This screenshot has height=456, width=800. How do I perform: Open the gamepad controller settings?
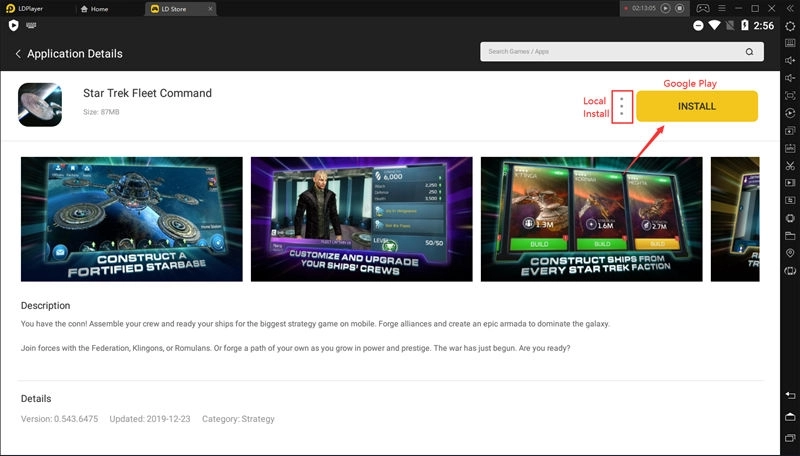pyautogui.click(x=702, y=9)
